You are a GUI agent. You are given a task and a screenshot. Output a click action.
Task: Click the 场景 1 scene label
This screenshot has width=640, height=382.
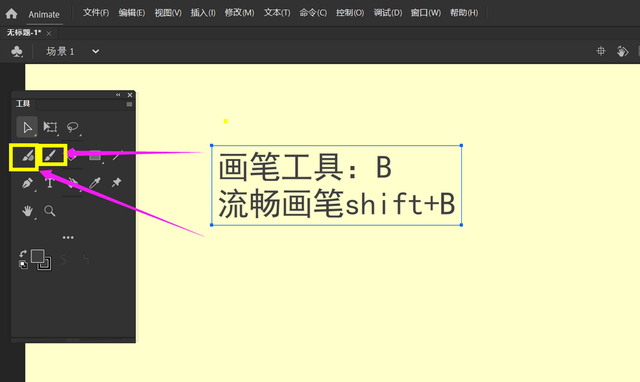point(60,51)
